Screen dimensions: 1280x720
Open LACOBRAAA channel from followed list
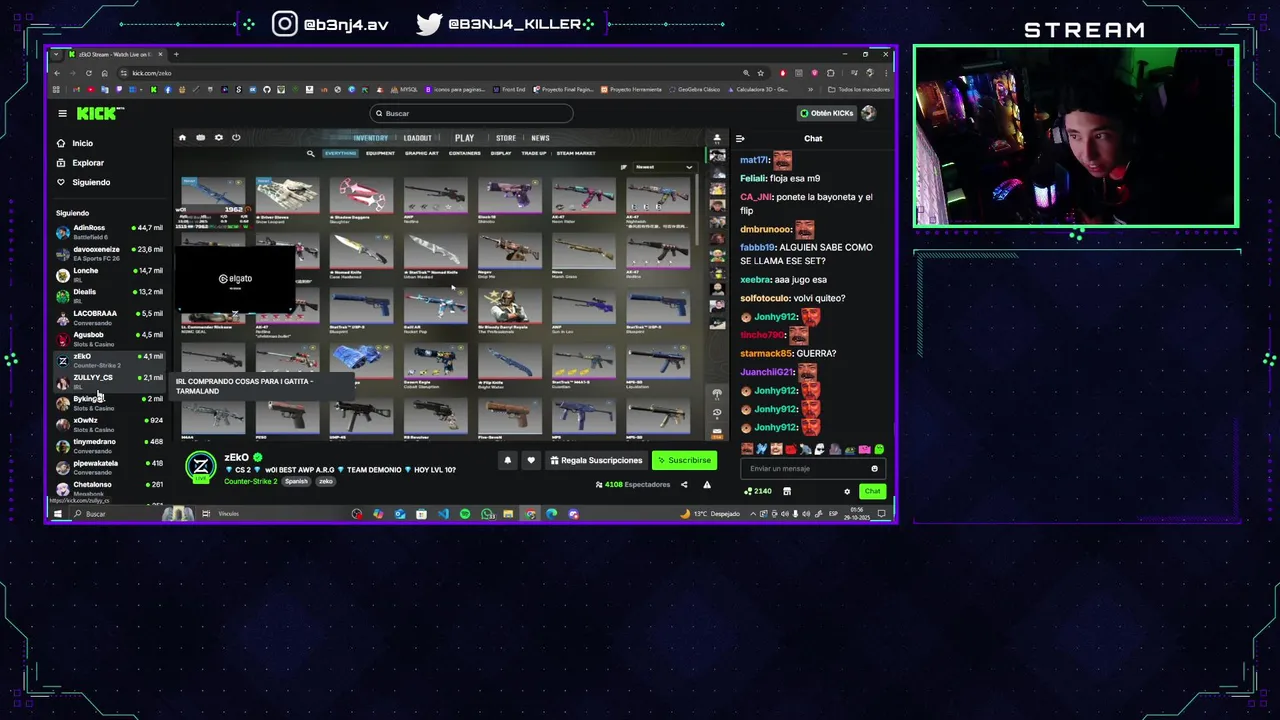pos(109,317)
